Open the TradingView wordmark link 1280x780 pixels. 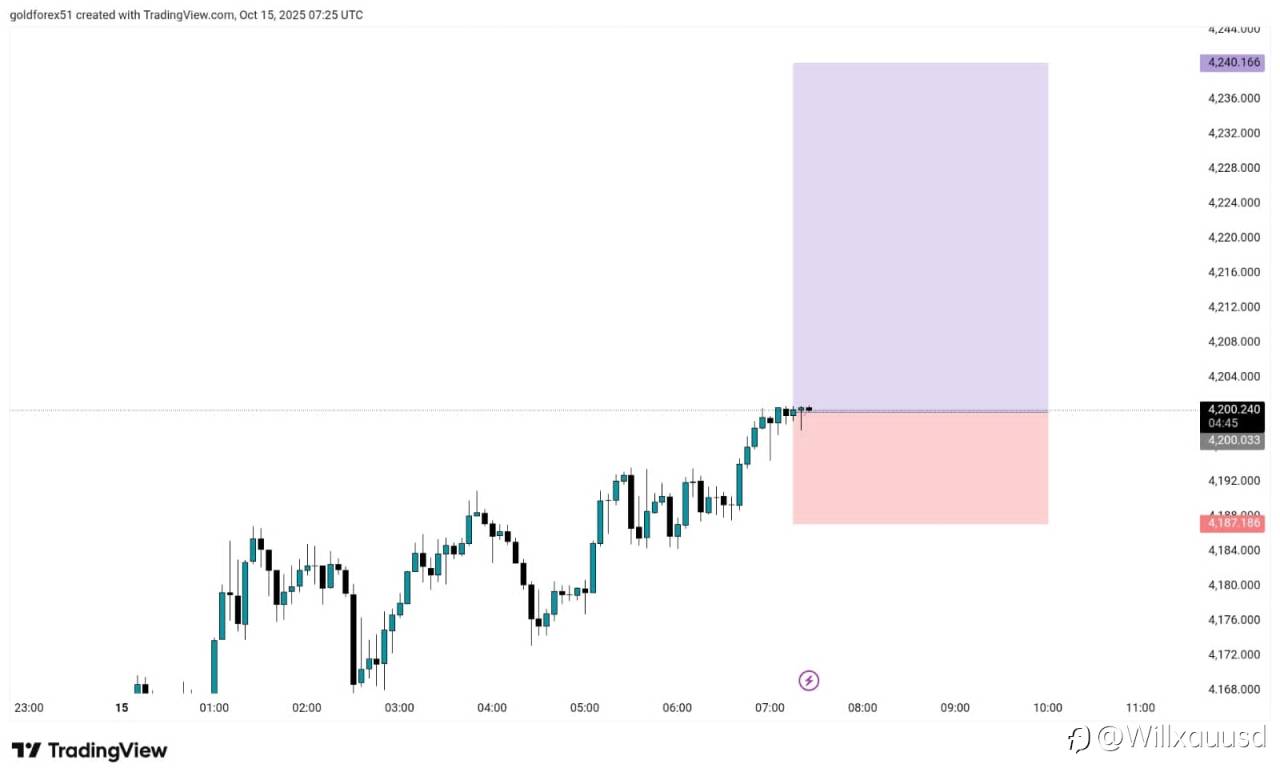coord(108,751)
